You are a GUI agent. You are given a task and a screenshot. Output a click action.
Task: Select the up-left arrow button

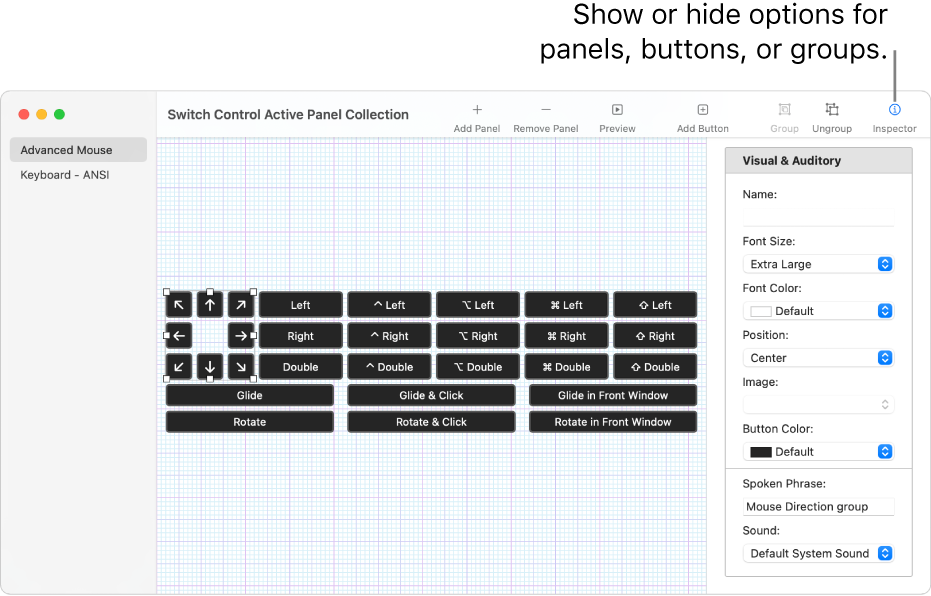point(179,305)
